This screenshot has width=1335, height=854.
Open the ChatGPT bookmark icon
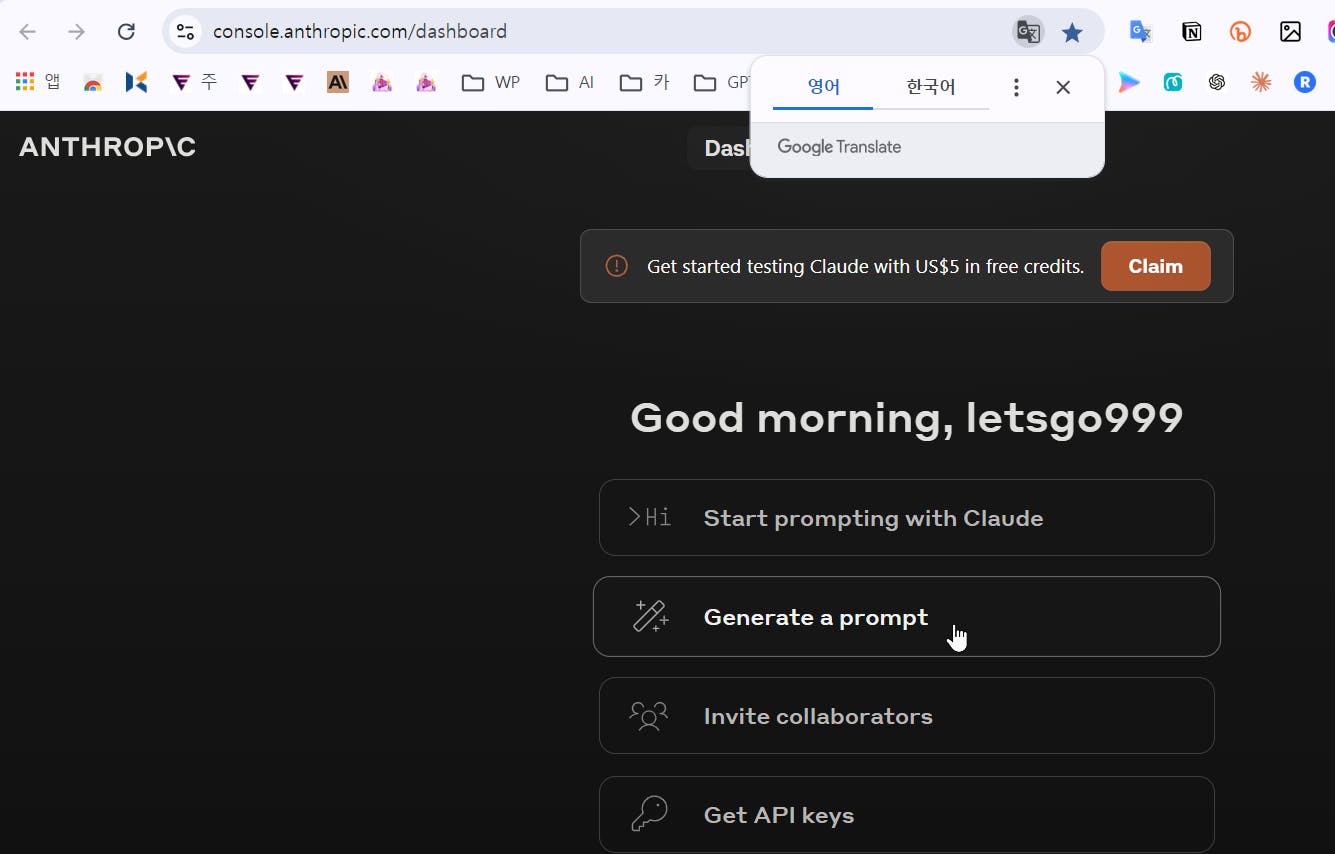click(1217, 83)
